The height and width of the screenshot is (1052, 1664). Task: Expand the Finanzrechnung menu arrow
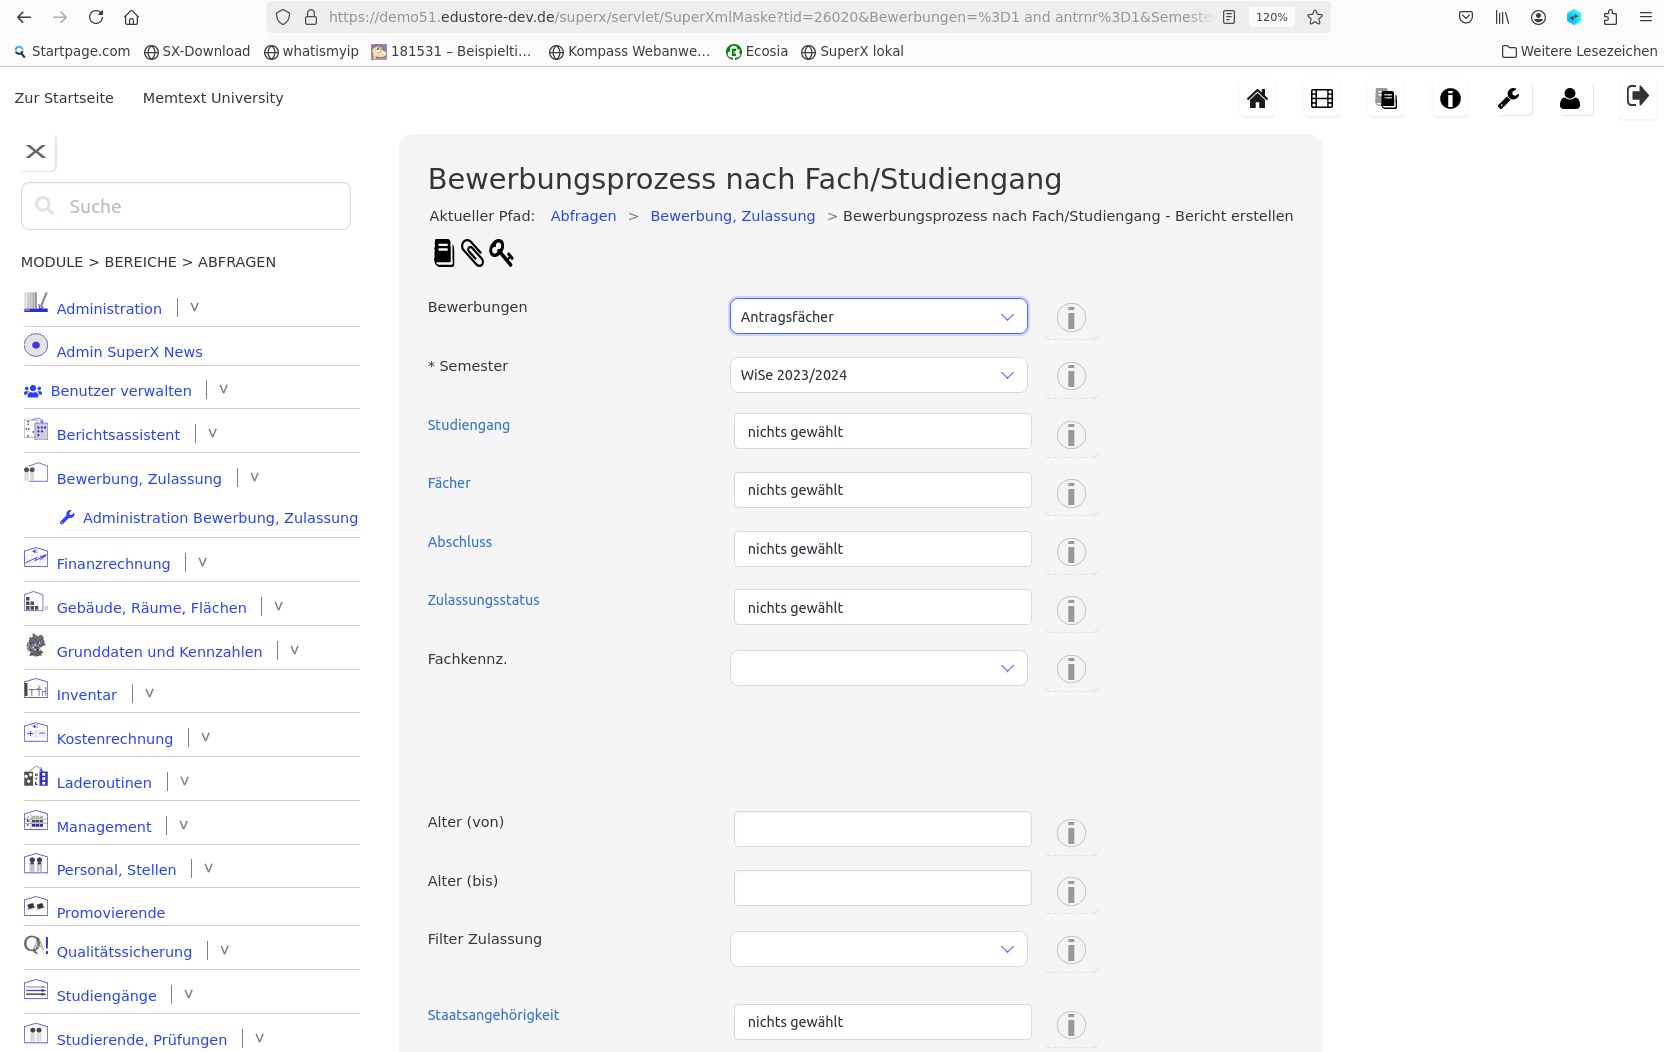click(x=202, y=563)
